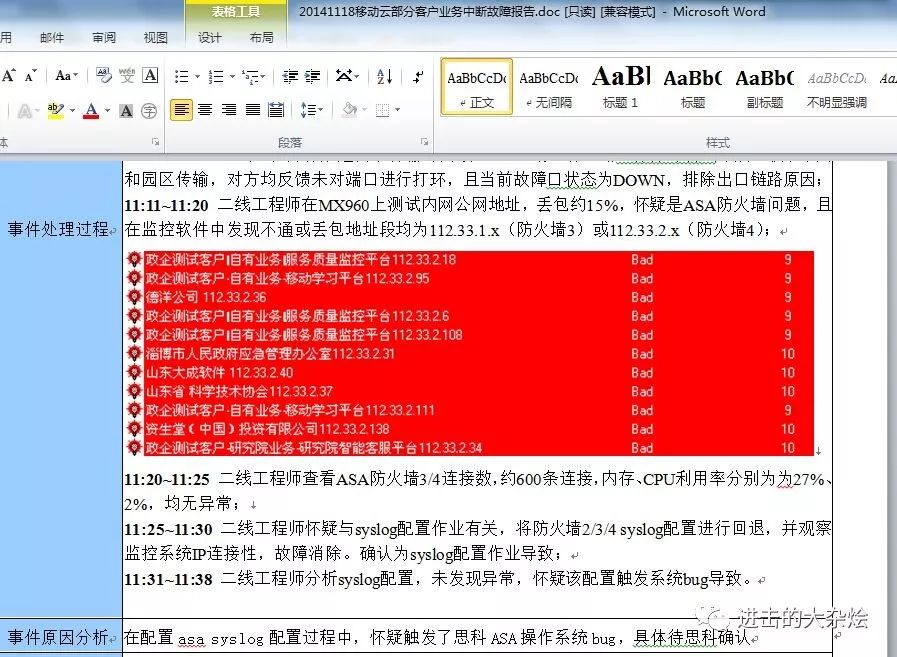Open the Bullets dropdown arrow
Screen dimensions: 897x657
point(197,76)
